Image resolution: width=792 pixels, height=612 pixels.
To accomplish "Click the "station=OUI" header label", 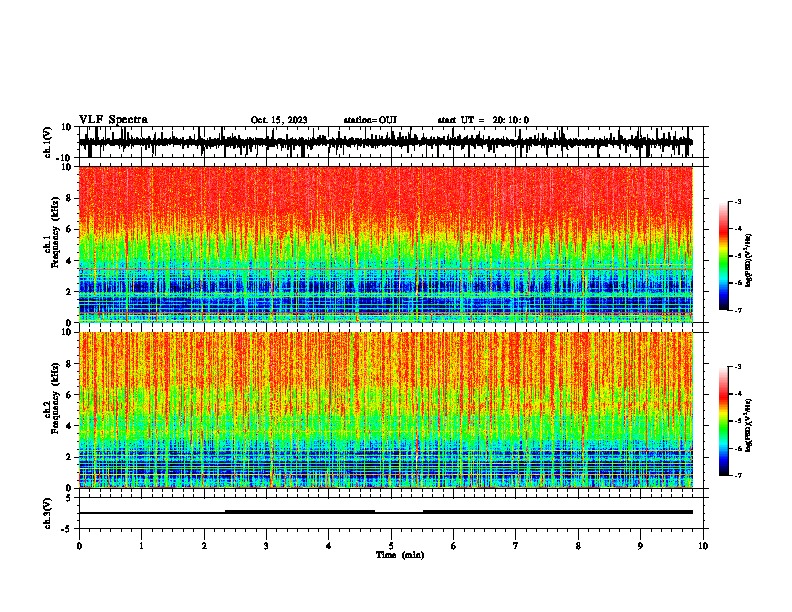I will (370, 120).
